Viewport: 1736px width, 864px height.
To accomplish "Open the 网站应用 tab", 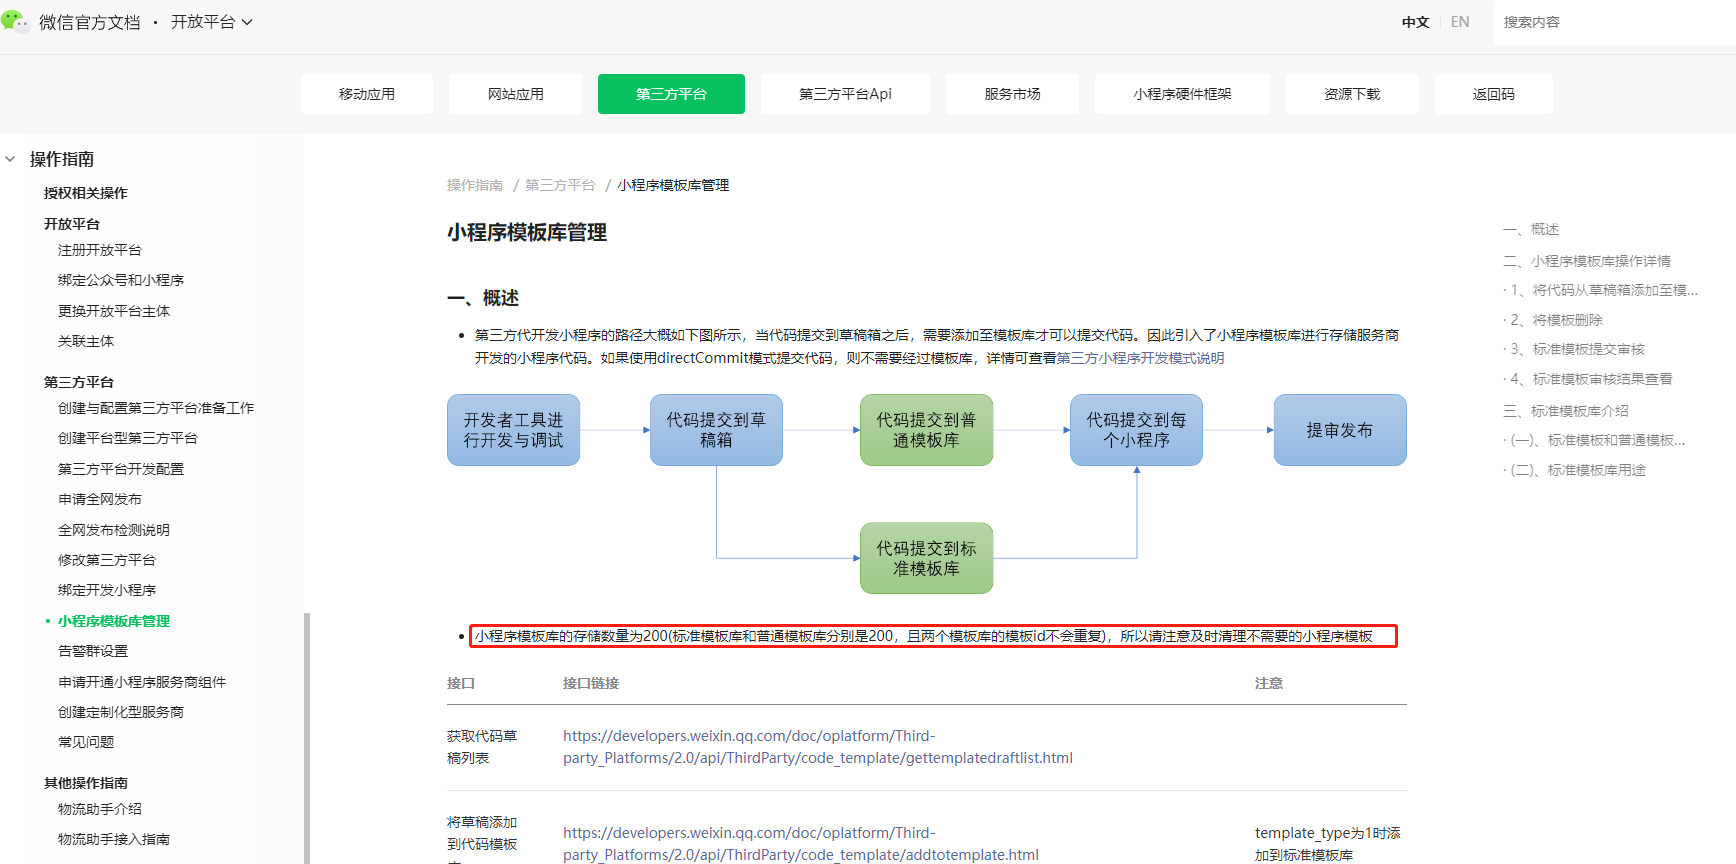I will [x=516, y=94].
